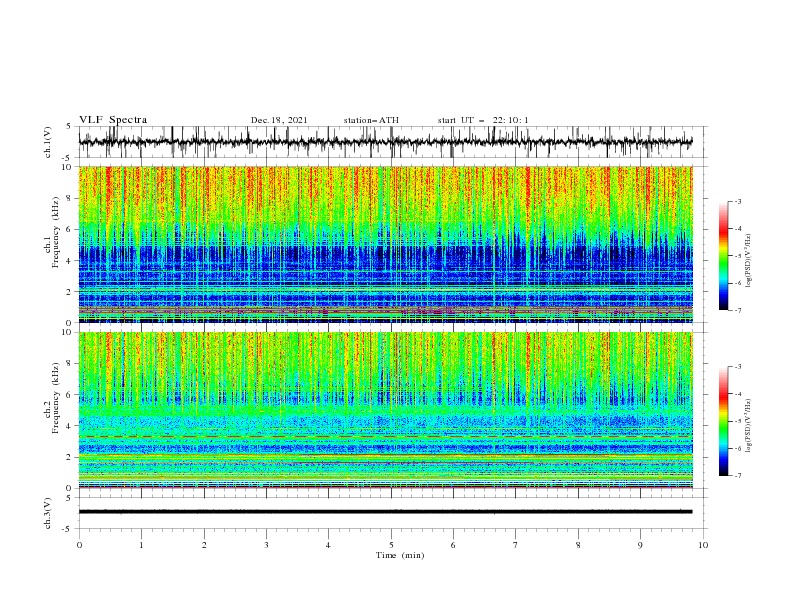Click the ch.2 spectrogram color scale bar
792x612 pixels.
tap(723, 421)
